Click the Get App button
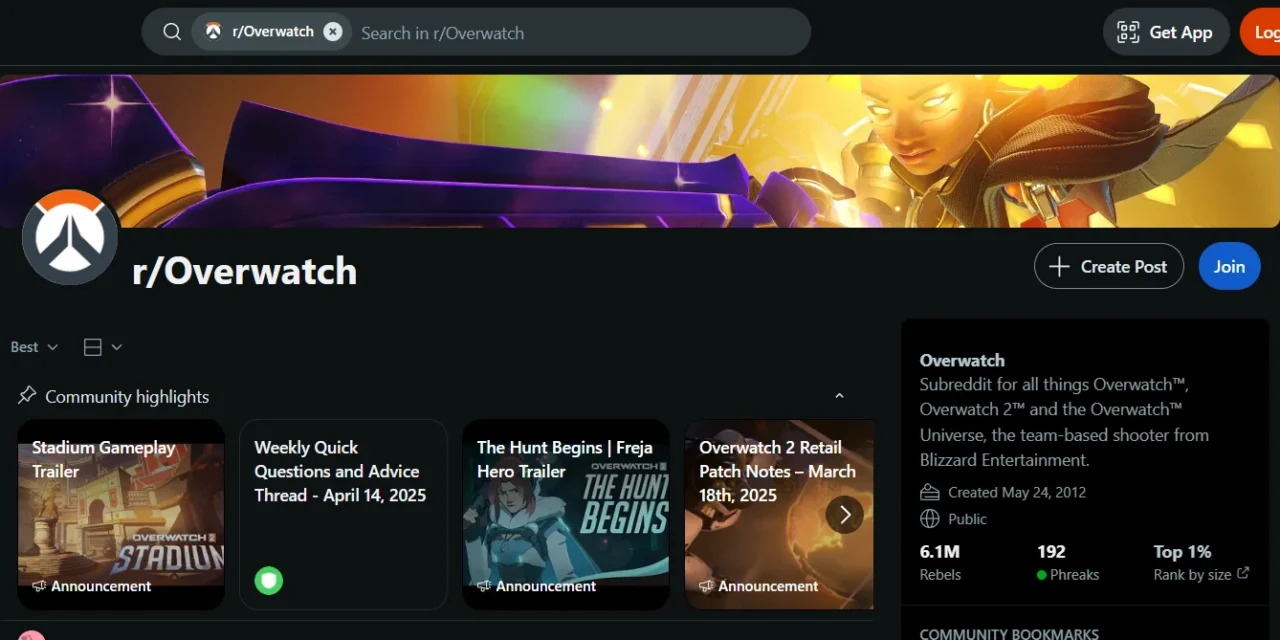The image size is (1280, 640). [x=1166, y=32]
